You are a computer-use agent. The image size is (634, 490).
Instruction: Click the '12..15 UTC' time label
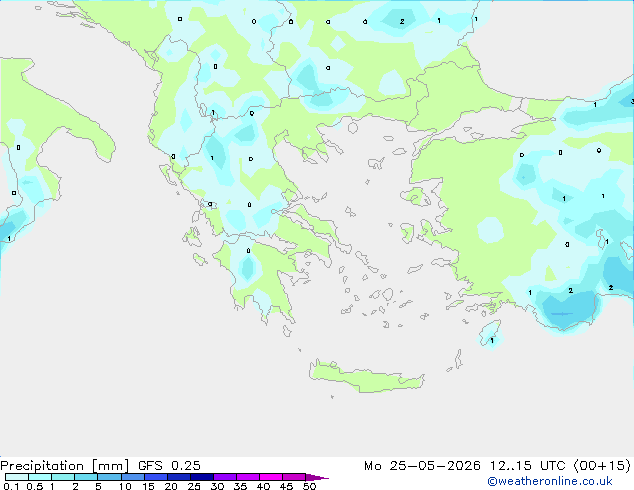coord(528,466)
